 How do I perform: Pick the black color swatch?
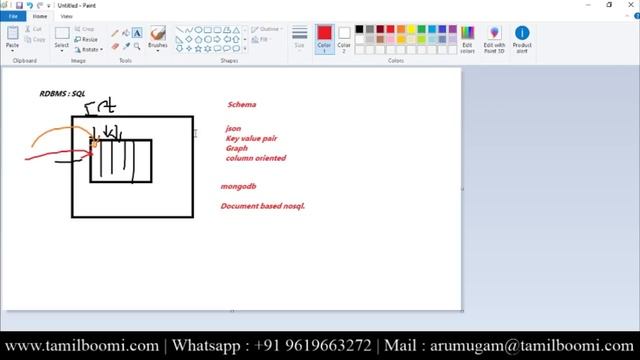tap(359, 29)
